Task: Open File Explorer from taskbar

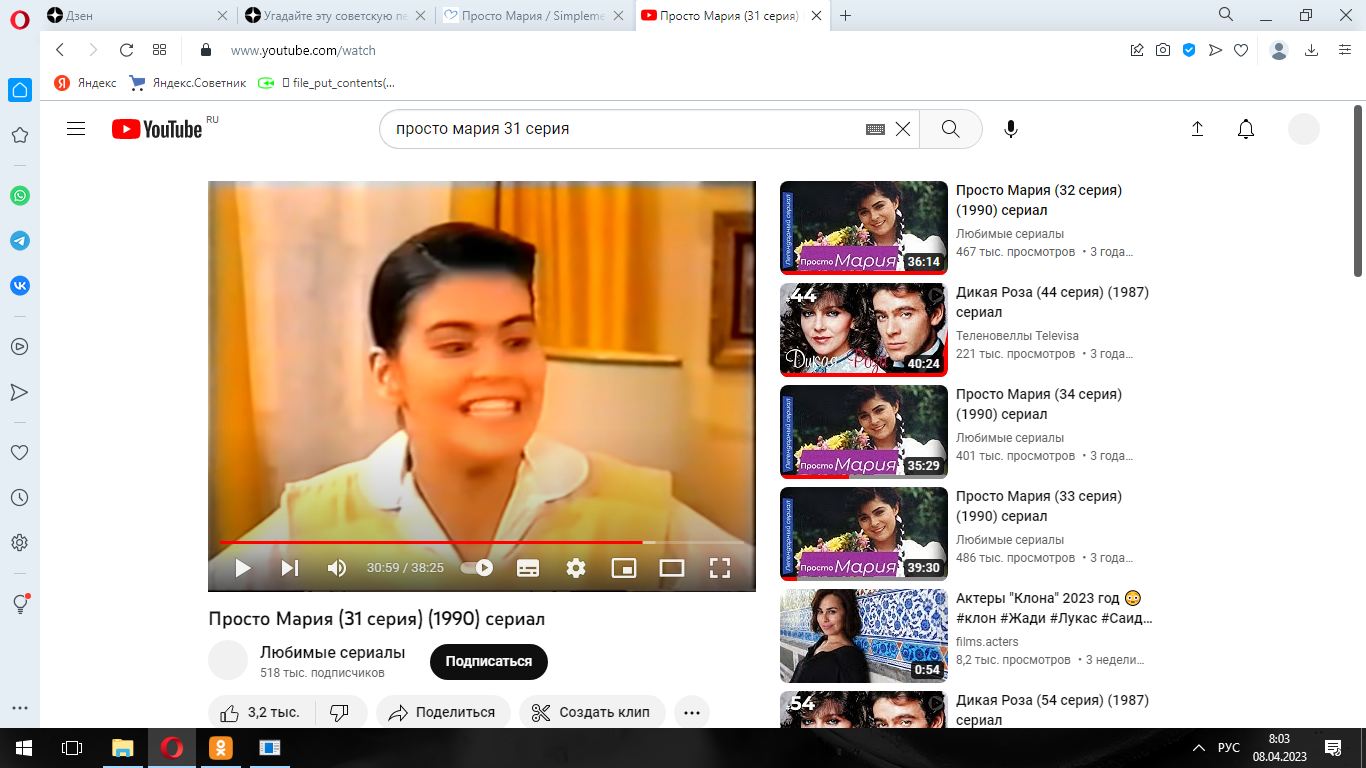Action: [122, 747]
